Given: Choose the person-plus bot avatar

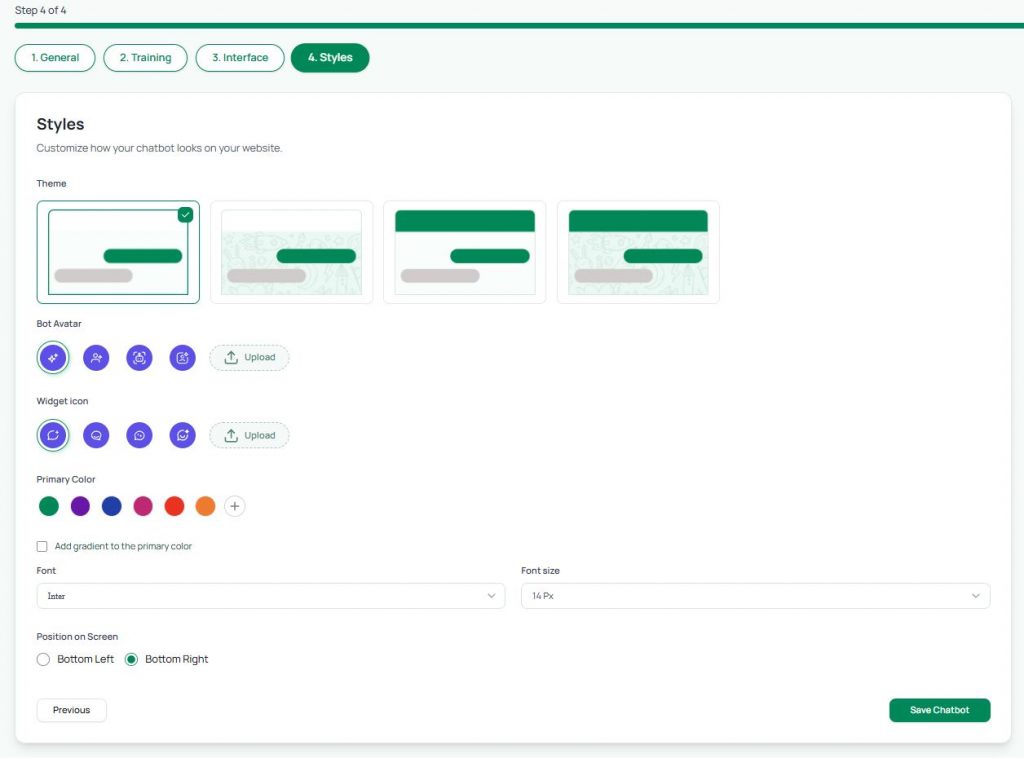Looking at the screenshot, I should tap(96, 358).
